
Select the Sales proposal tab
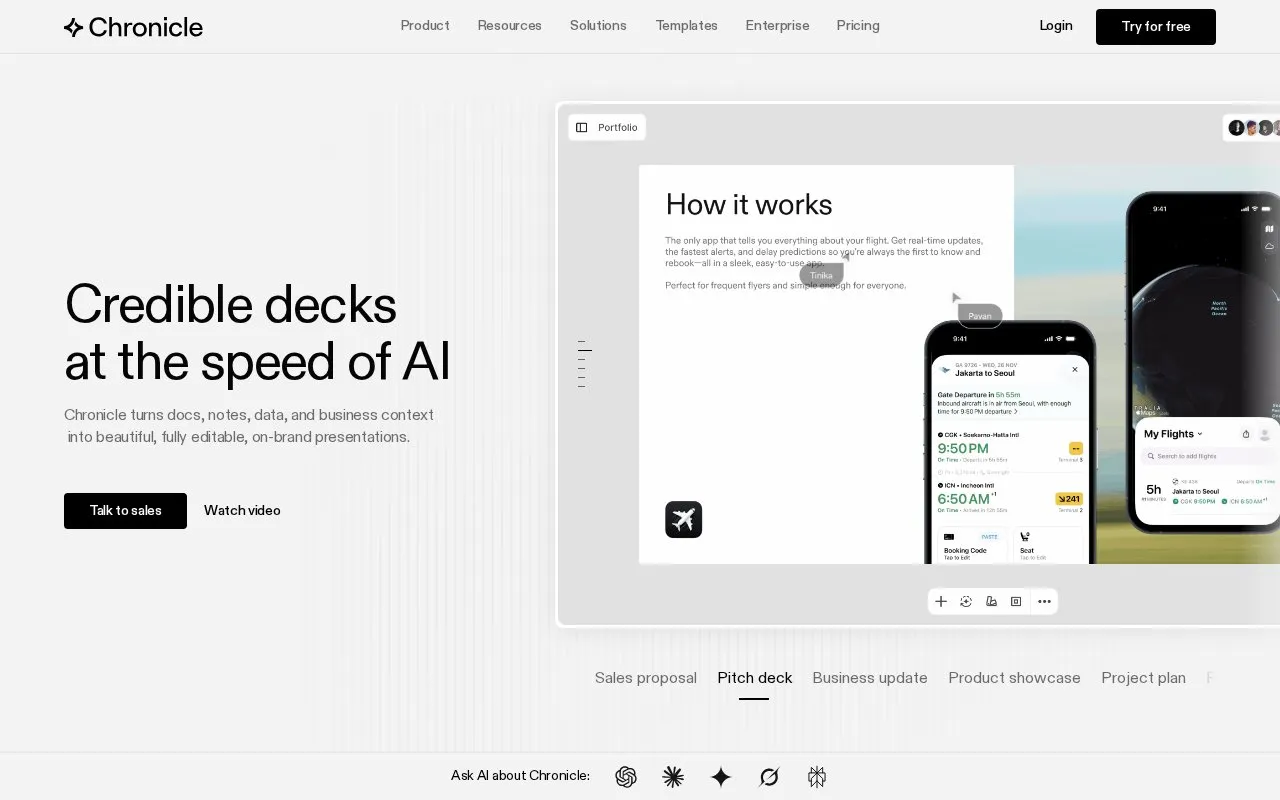pos(646,678)
